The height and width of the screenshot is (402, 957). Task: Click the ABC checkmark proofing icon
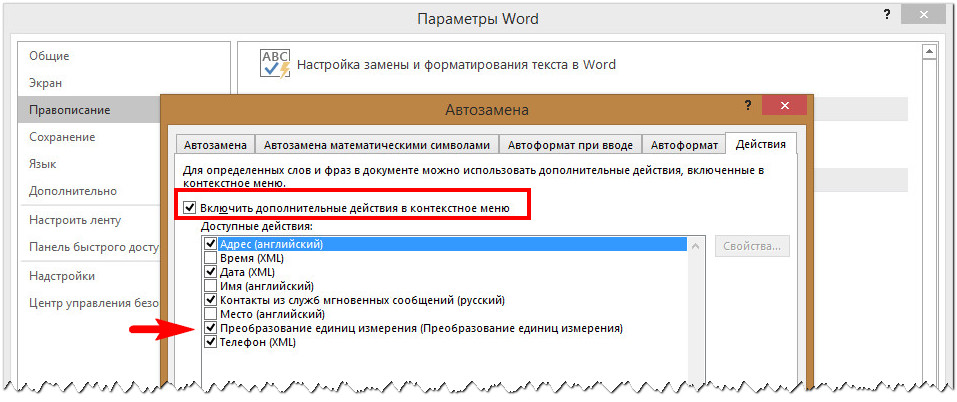(275, 64)
